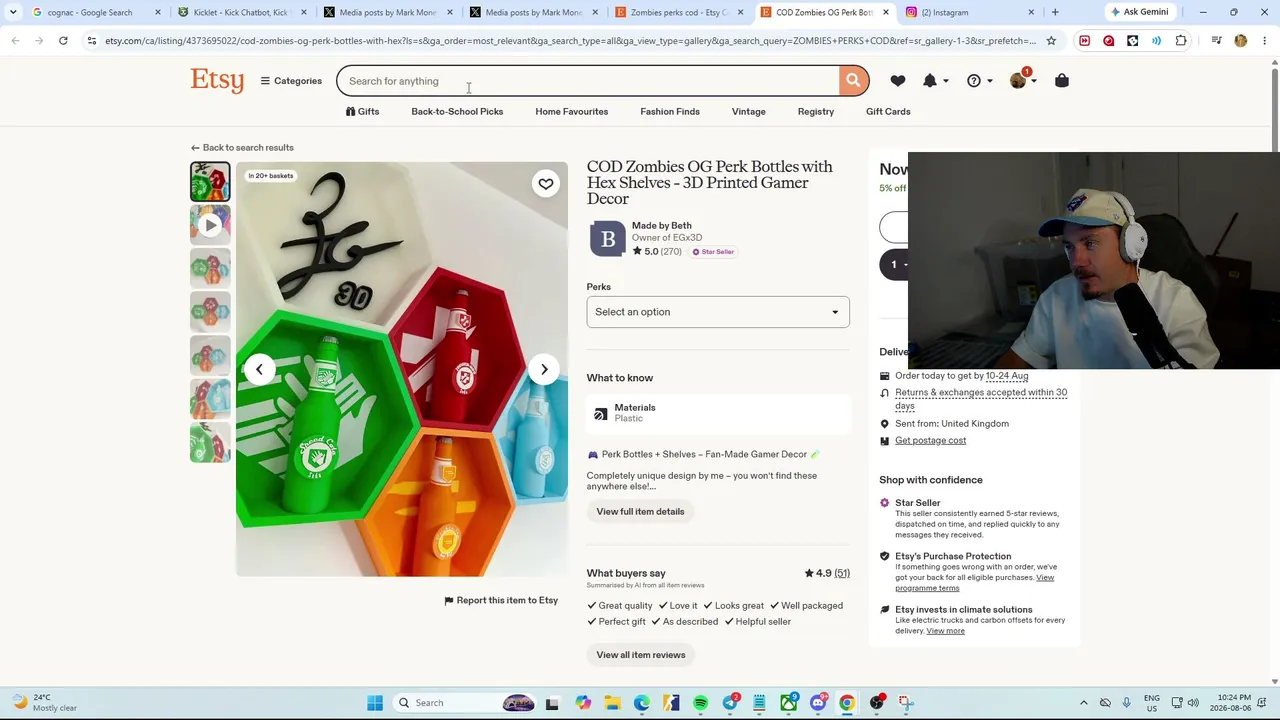This screenshot has height=720, width=1280.
Task: Open the Gifts menu item
Action: [362, 112]
